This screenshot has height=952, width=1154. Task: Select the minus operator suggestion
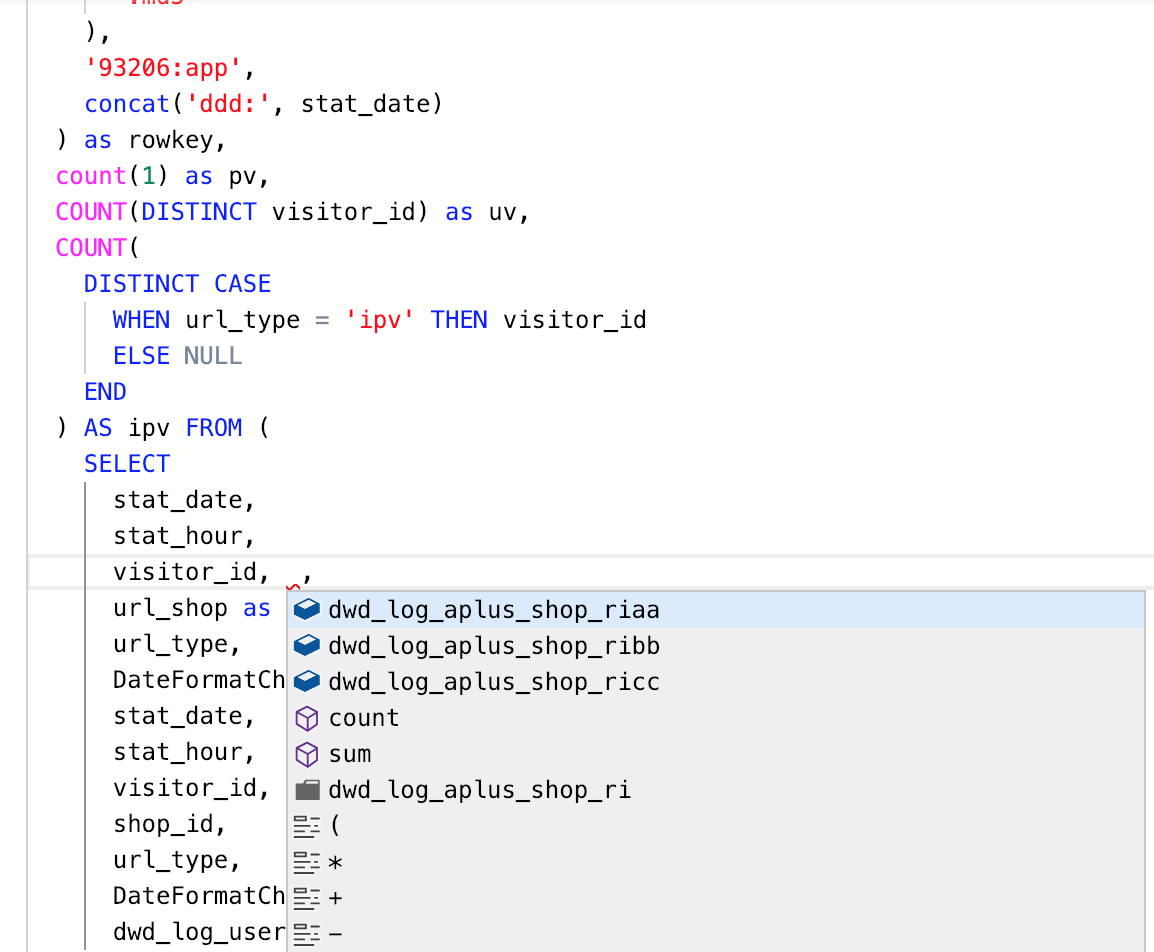pos(715,934)
